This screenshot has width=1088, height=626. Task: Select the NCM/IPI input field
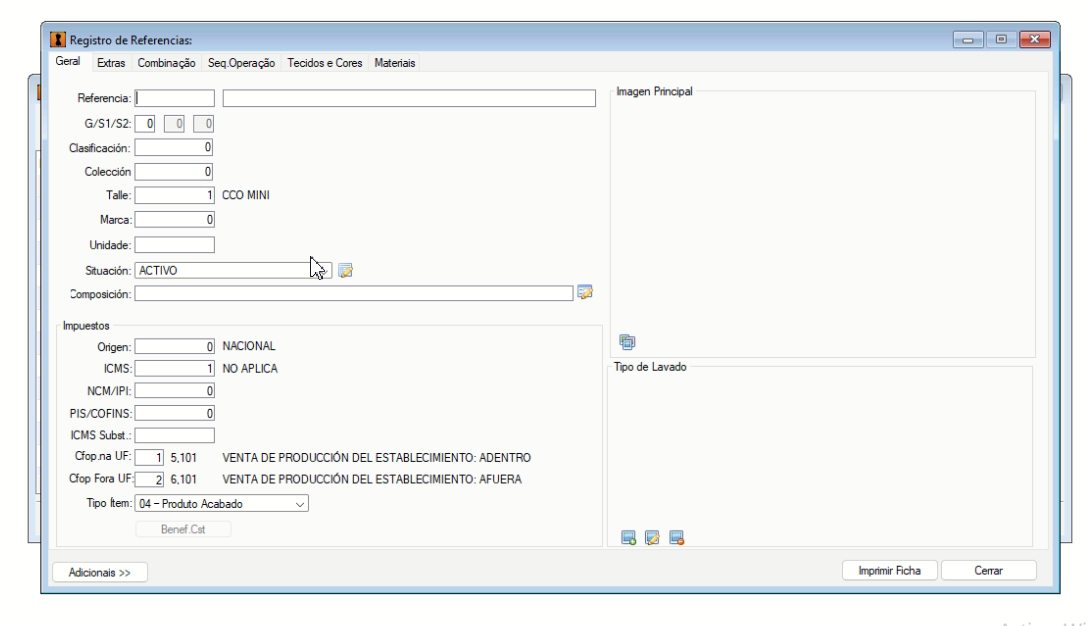point(175,391)
